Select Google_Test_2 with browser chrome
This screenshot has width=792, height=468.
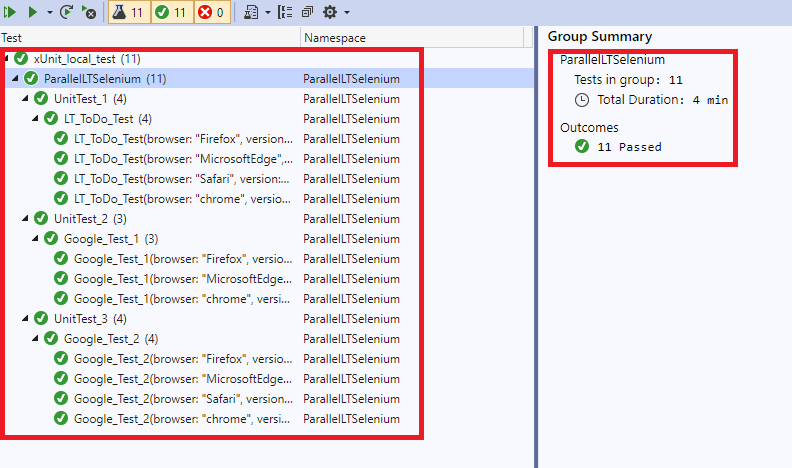[x=180, y=419]
